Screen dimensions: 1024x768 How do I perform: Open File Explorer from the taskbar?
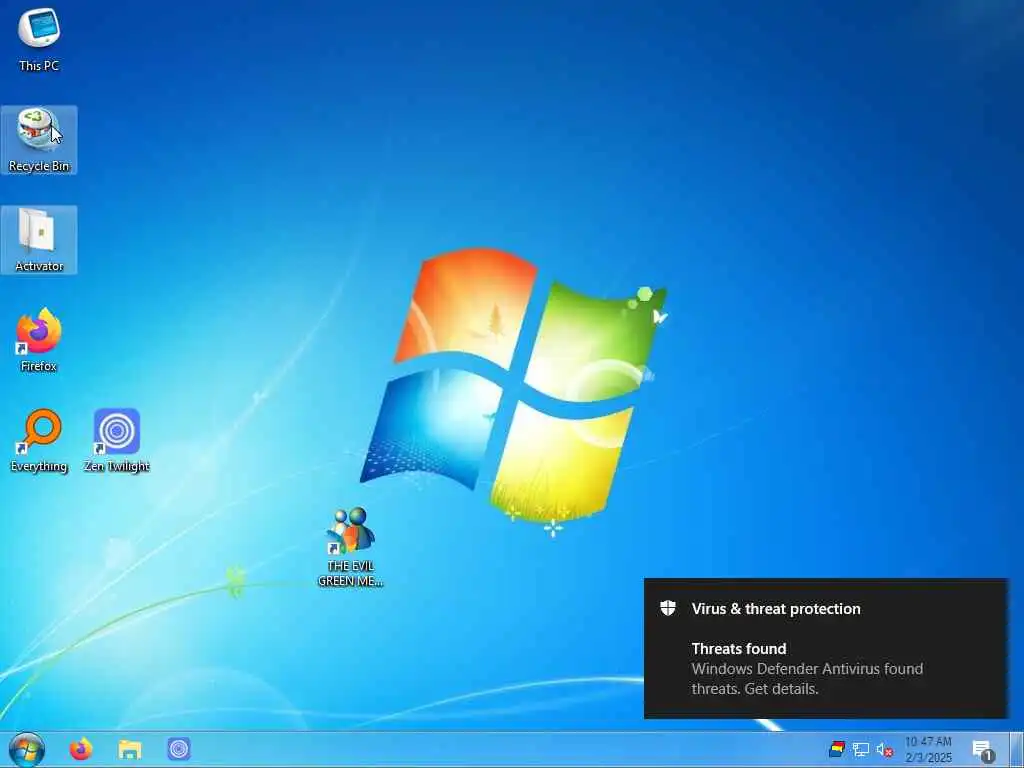[130, 749]
